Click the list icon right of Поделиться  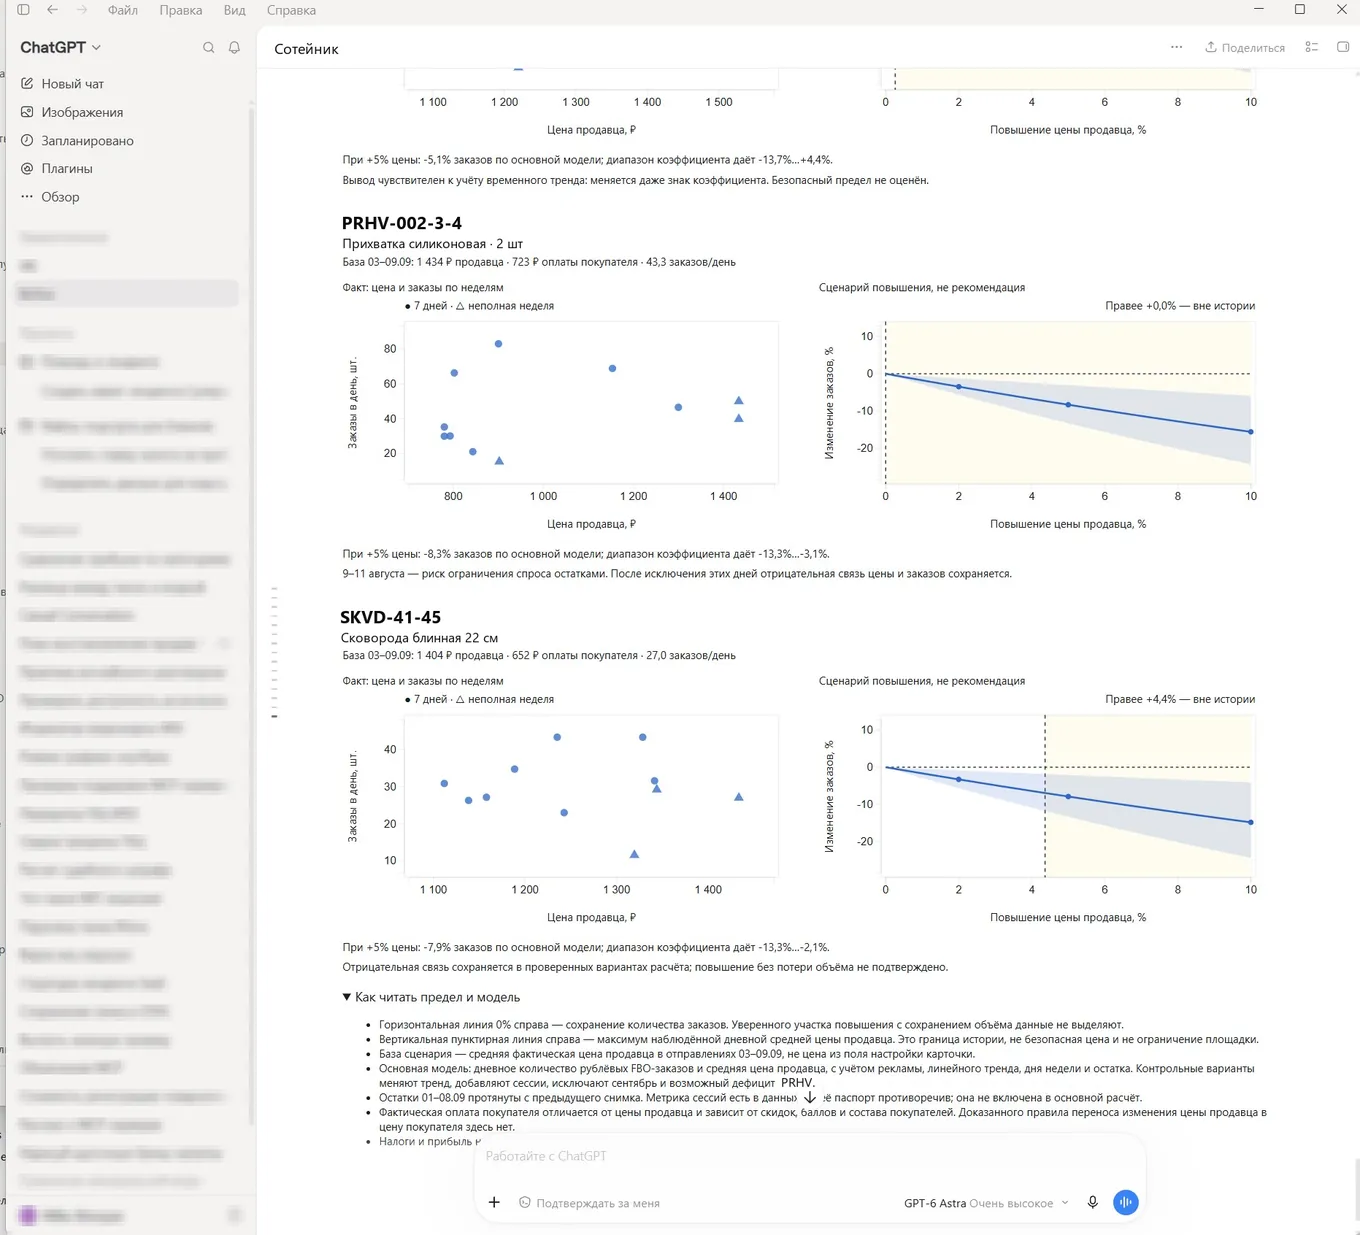point(1312,47)
